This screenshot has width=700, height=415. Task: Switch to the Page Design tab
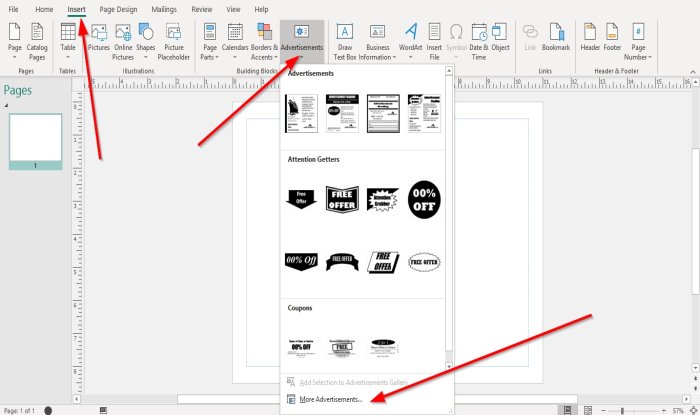[121, 8]
